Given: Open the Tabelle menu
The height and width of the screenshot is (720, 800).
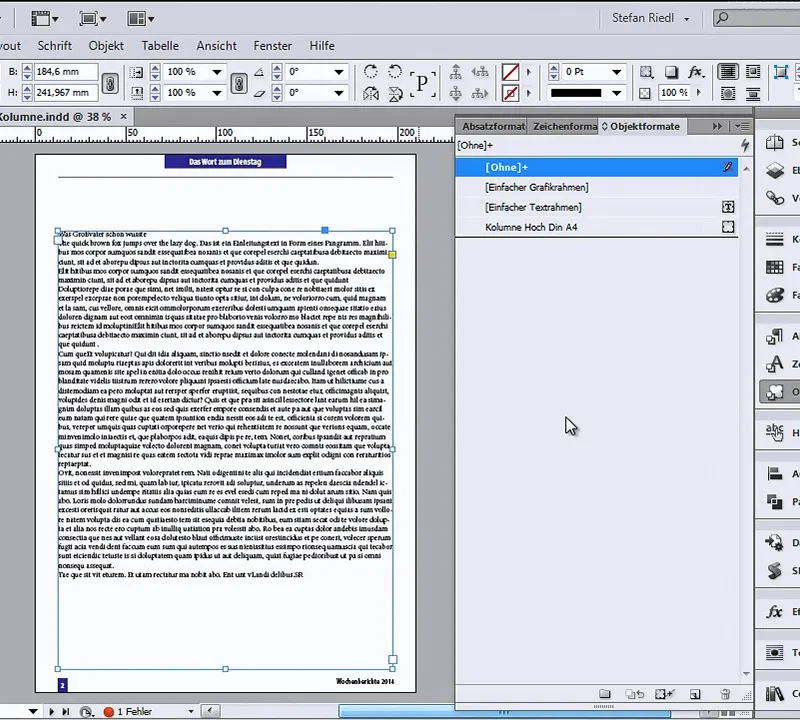Looking at the screenshot, I should point(160,46).
